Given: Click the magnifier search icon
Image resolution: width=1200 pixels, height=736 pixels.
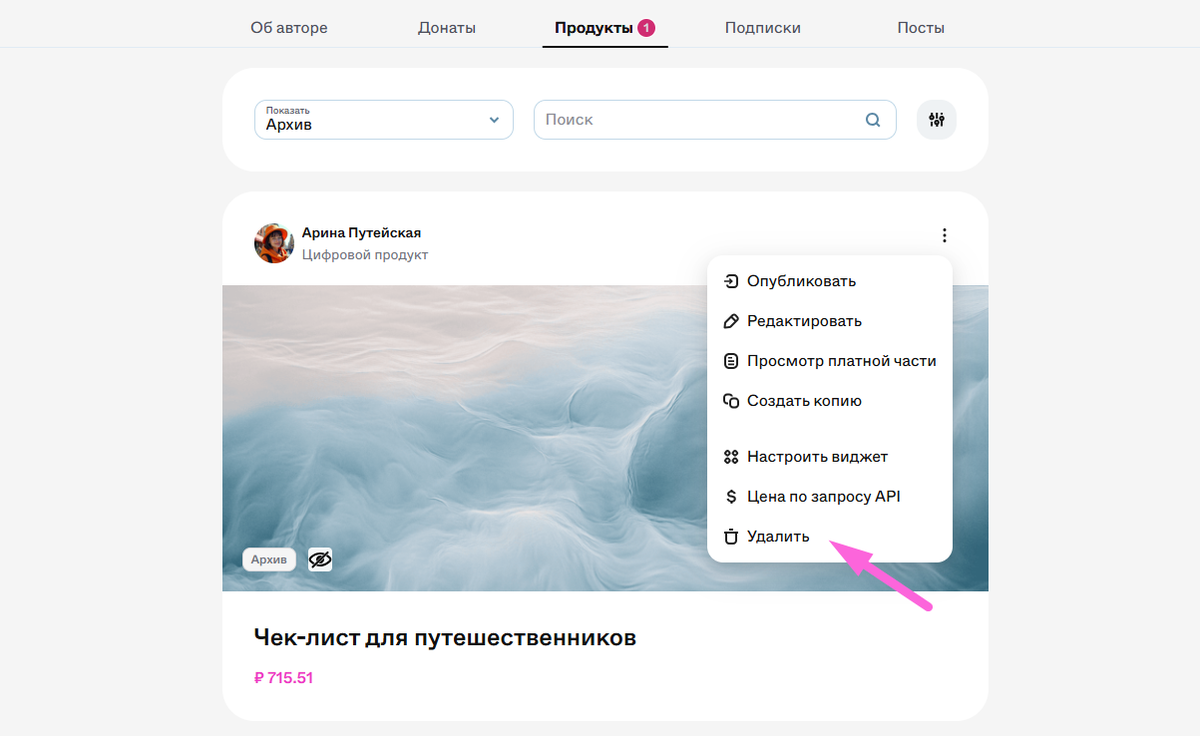Looking at the screenshot, I should [873, 120].
